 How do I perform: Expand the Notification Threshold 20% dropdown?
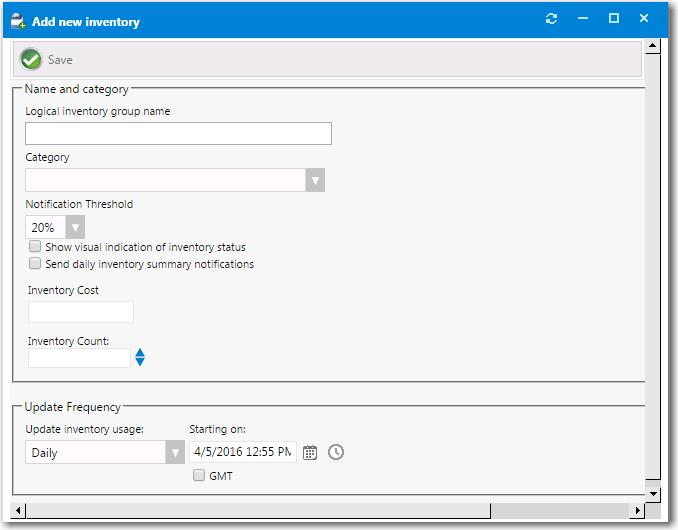(x=75, y=227)
